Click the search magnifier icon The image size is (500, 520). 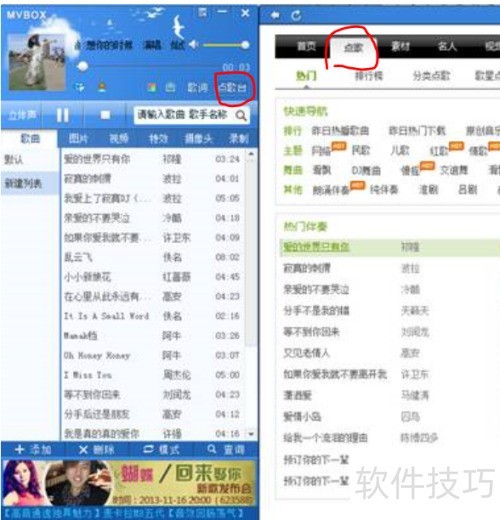pos(241,116)
